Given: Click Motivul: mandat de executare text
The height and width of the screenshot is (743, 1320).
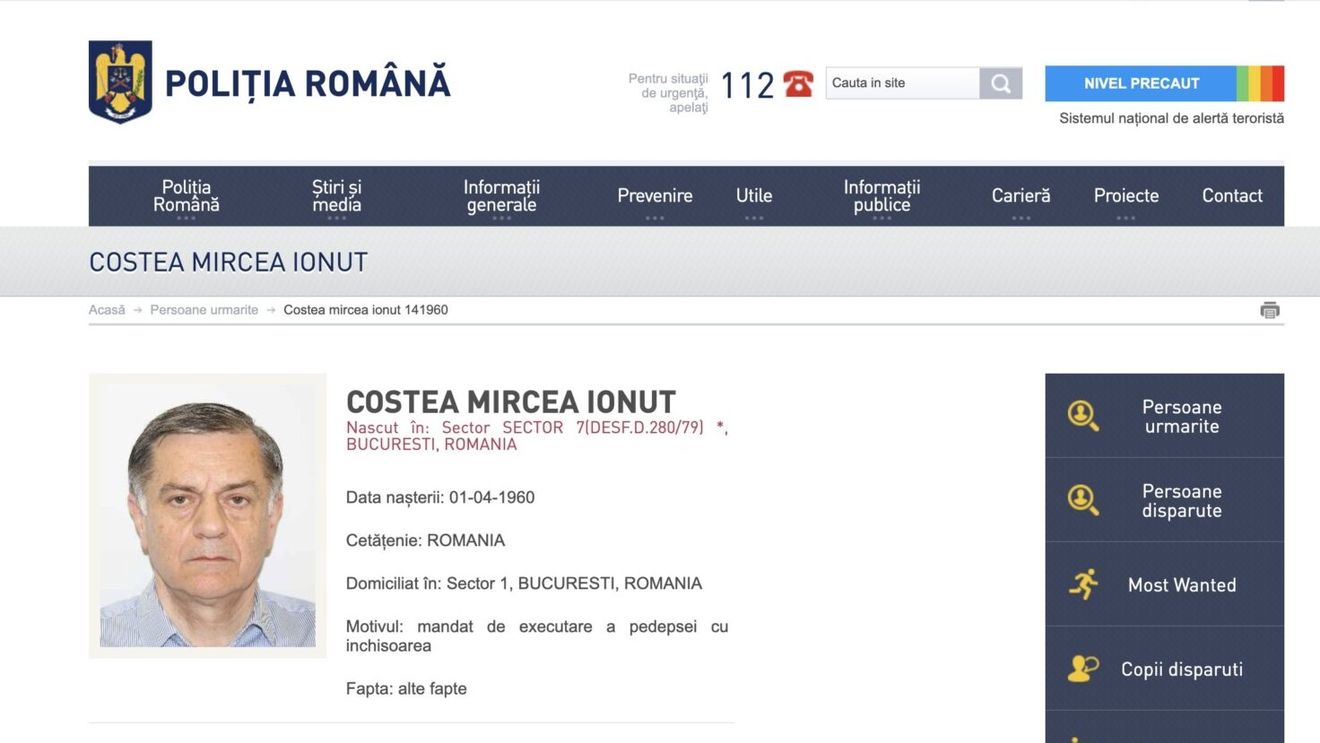Looking at the screenshot, I should pos(537,636).
